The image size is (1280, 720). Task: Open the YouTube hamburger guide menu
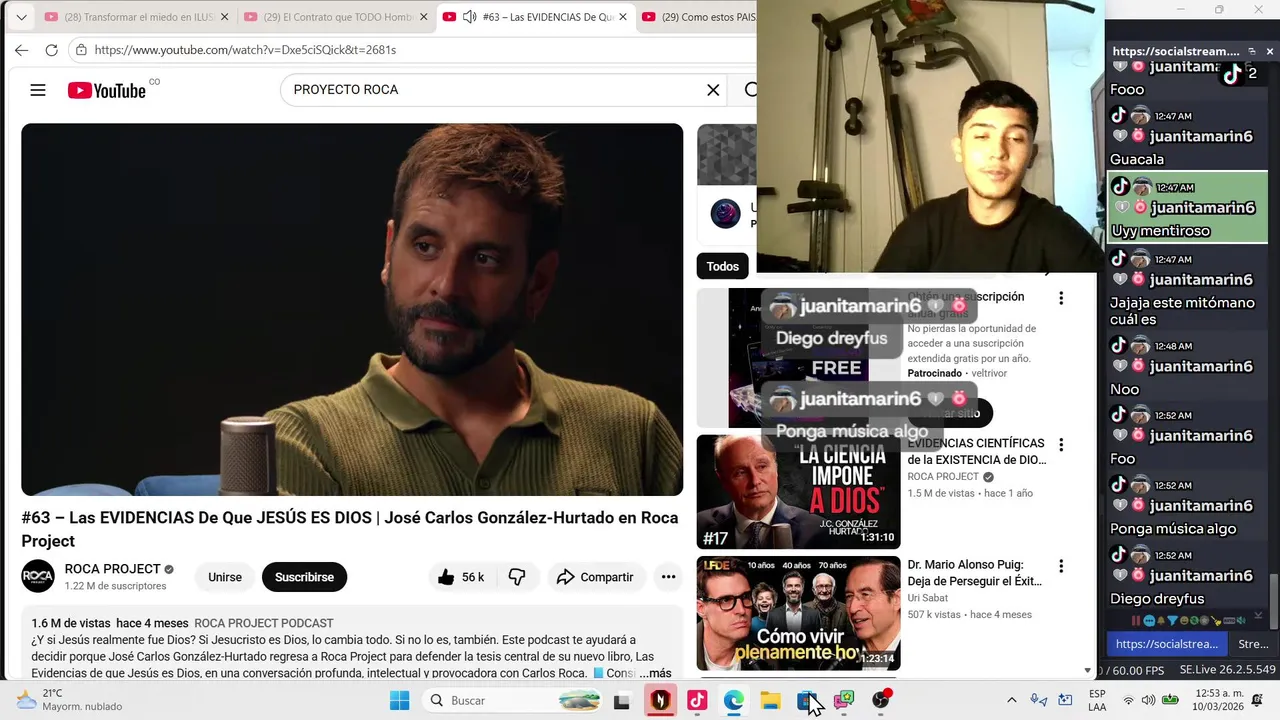point(38,90)
